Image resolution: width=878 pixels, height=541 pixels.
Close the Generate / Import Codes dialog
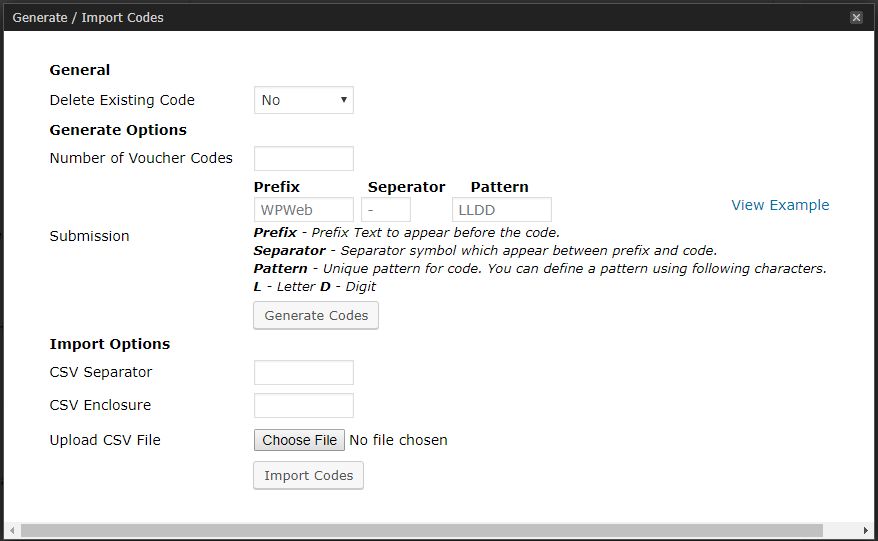coord(856,17)
